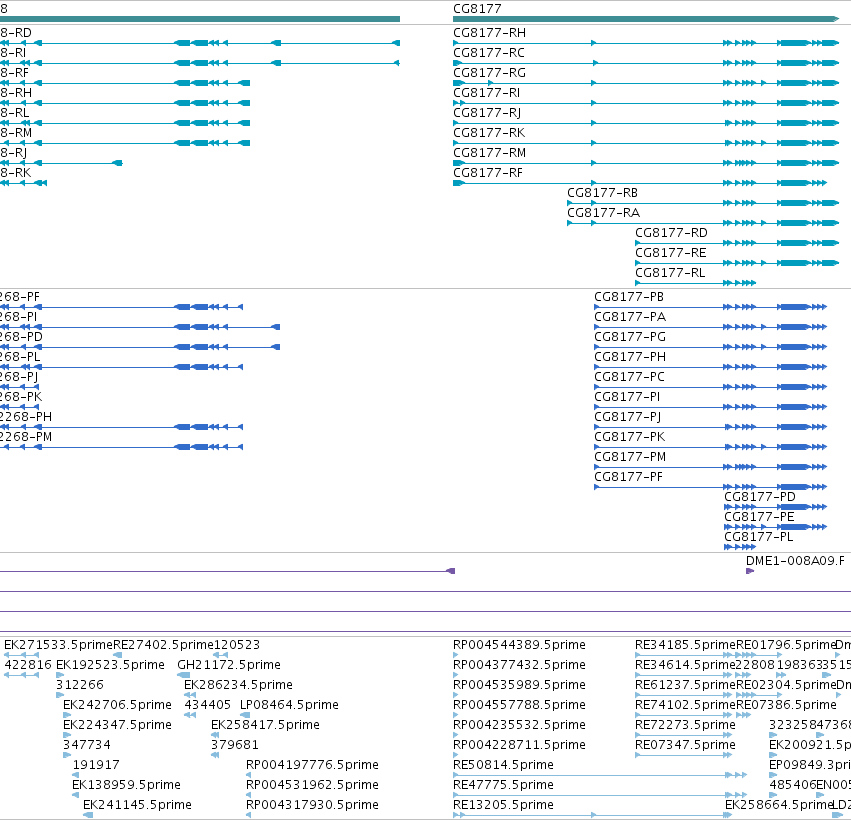Select the purple DME1-008A09.F arrow glyph
Viewport: 851px width, 820px height.
(x=750, y=571)
